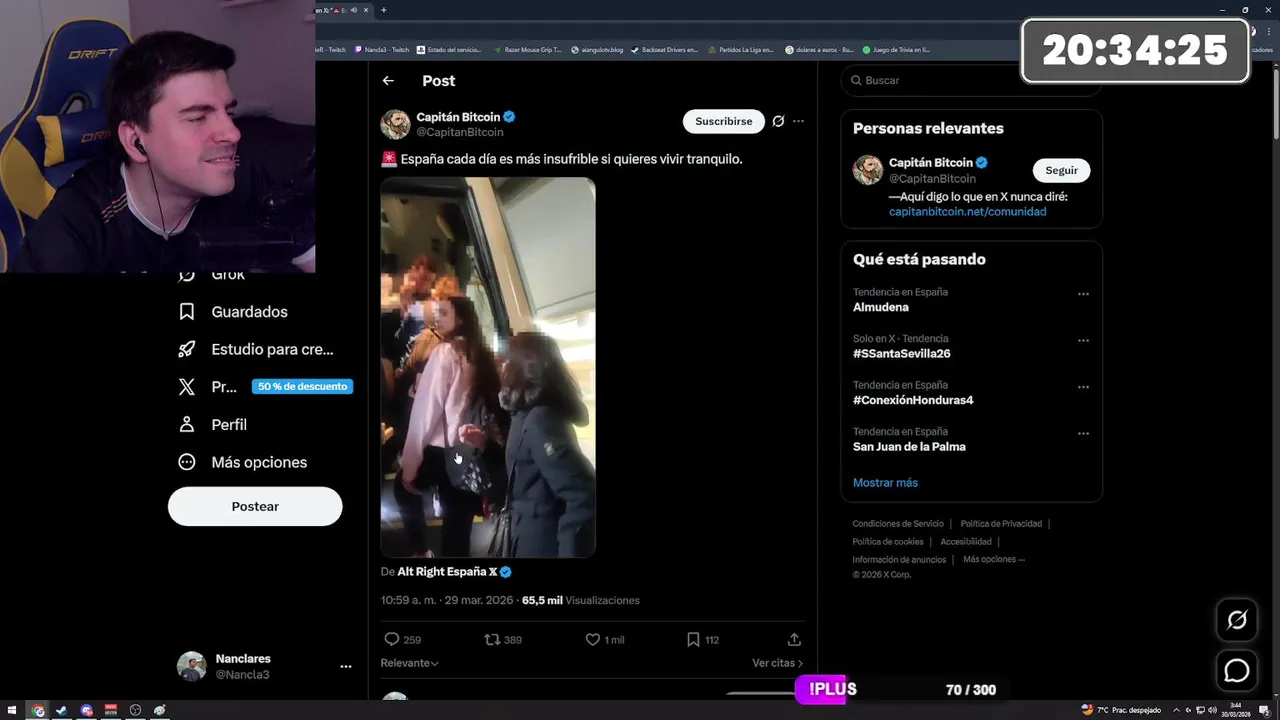Open capitanbitcoin.net/comunidad link
1280x720 pixels.
tap(968, 212)
